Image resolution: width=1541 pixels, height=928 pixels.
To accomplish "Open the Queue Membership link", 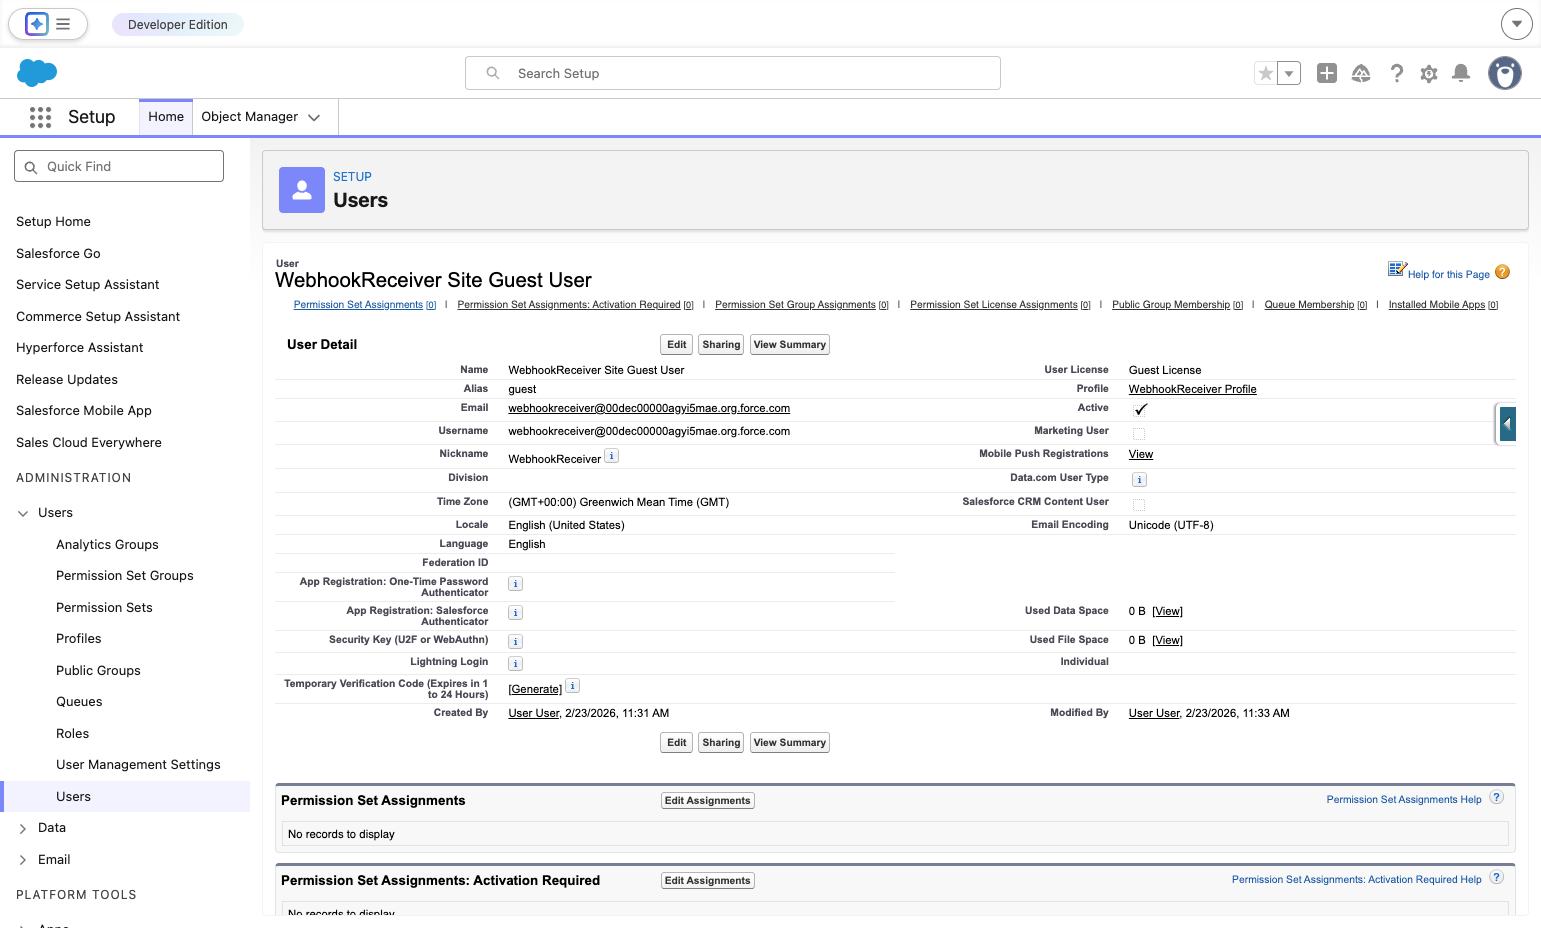I will click(1309, 305).
